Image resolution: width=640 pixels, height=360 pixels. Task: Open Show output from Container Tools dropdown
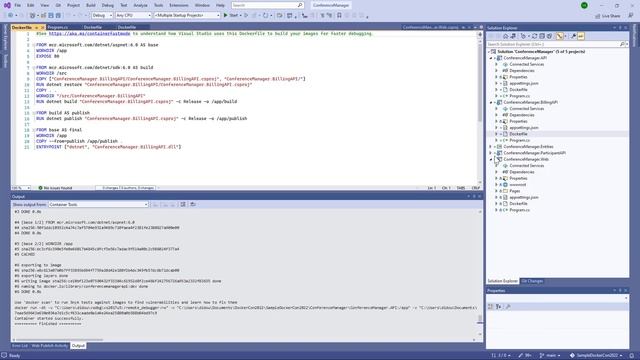click(98, 204)
